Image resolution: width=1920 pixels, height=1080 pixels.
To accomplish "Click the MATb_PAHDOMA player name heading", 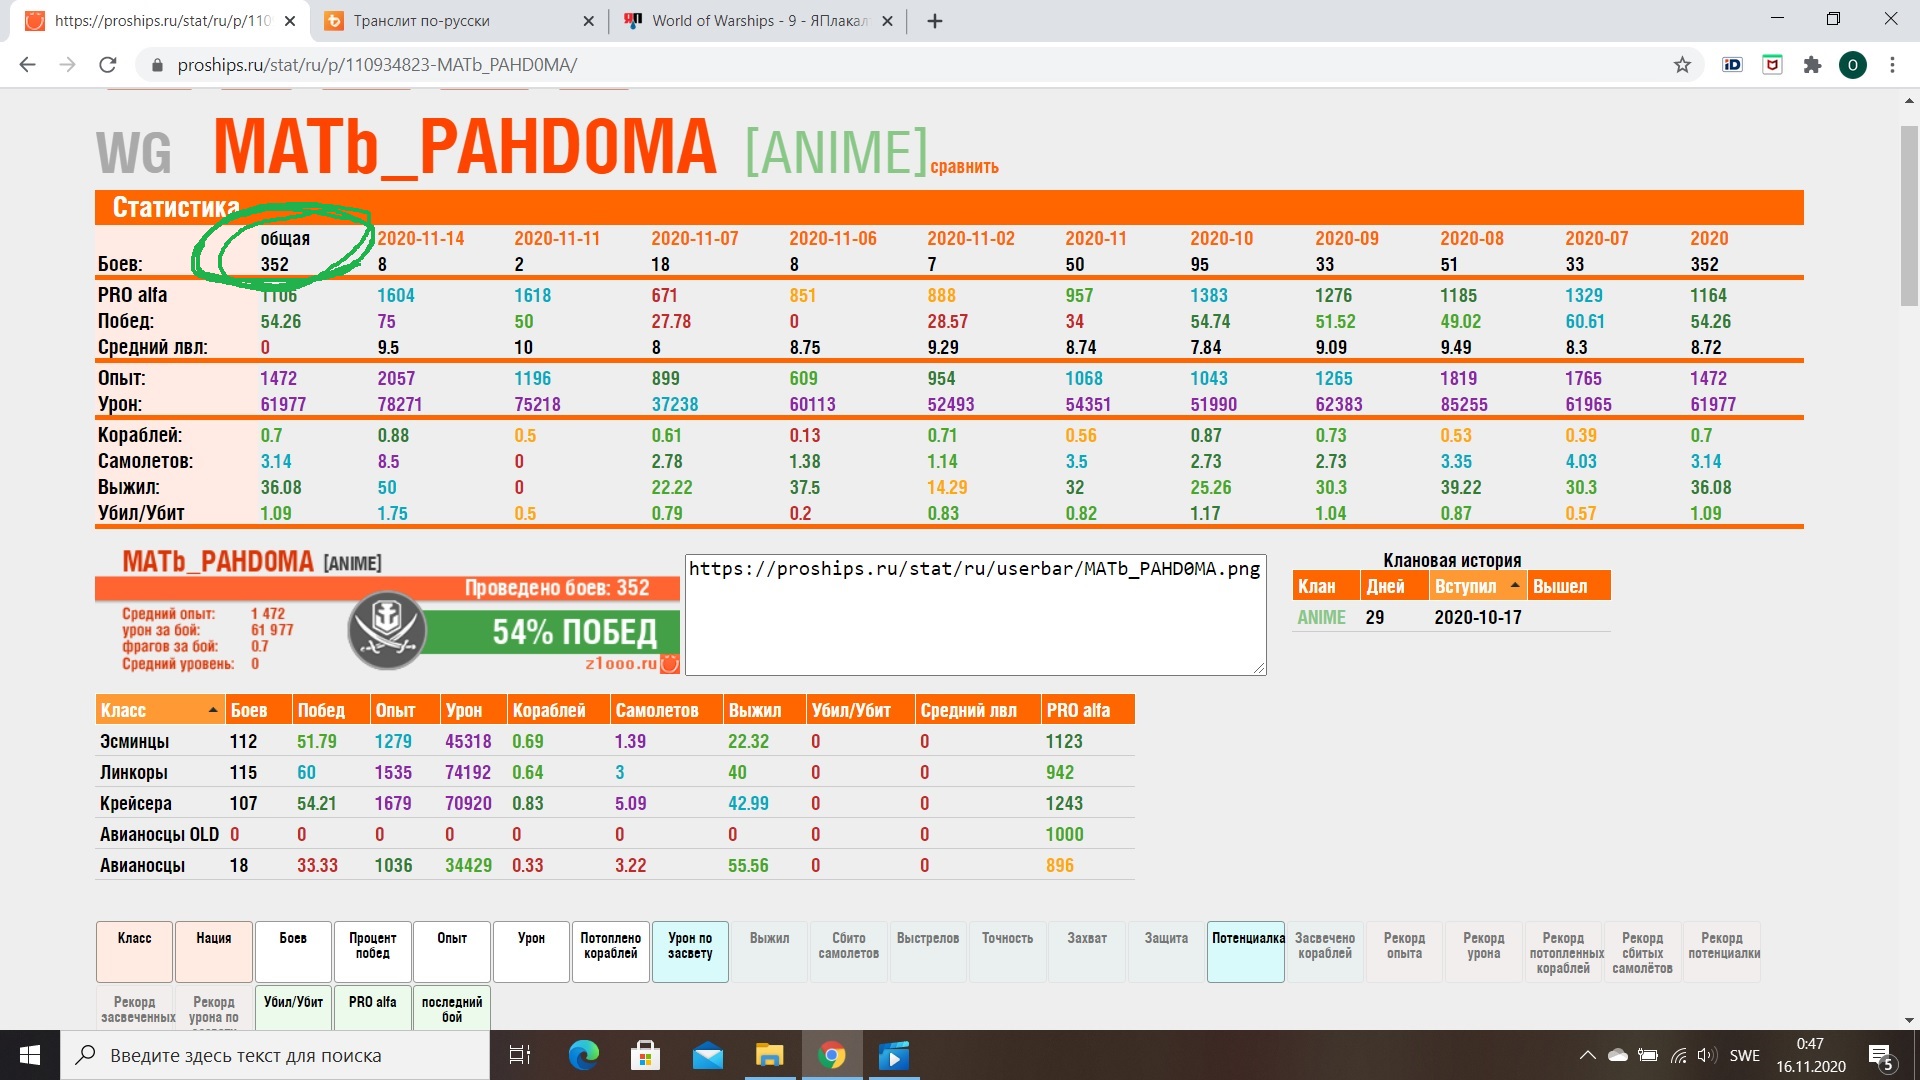I will coord(465,147).
